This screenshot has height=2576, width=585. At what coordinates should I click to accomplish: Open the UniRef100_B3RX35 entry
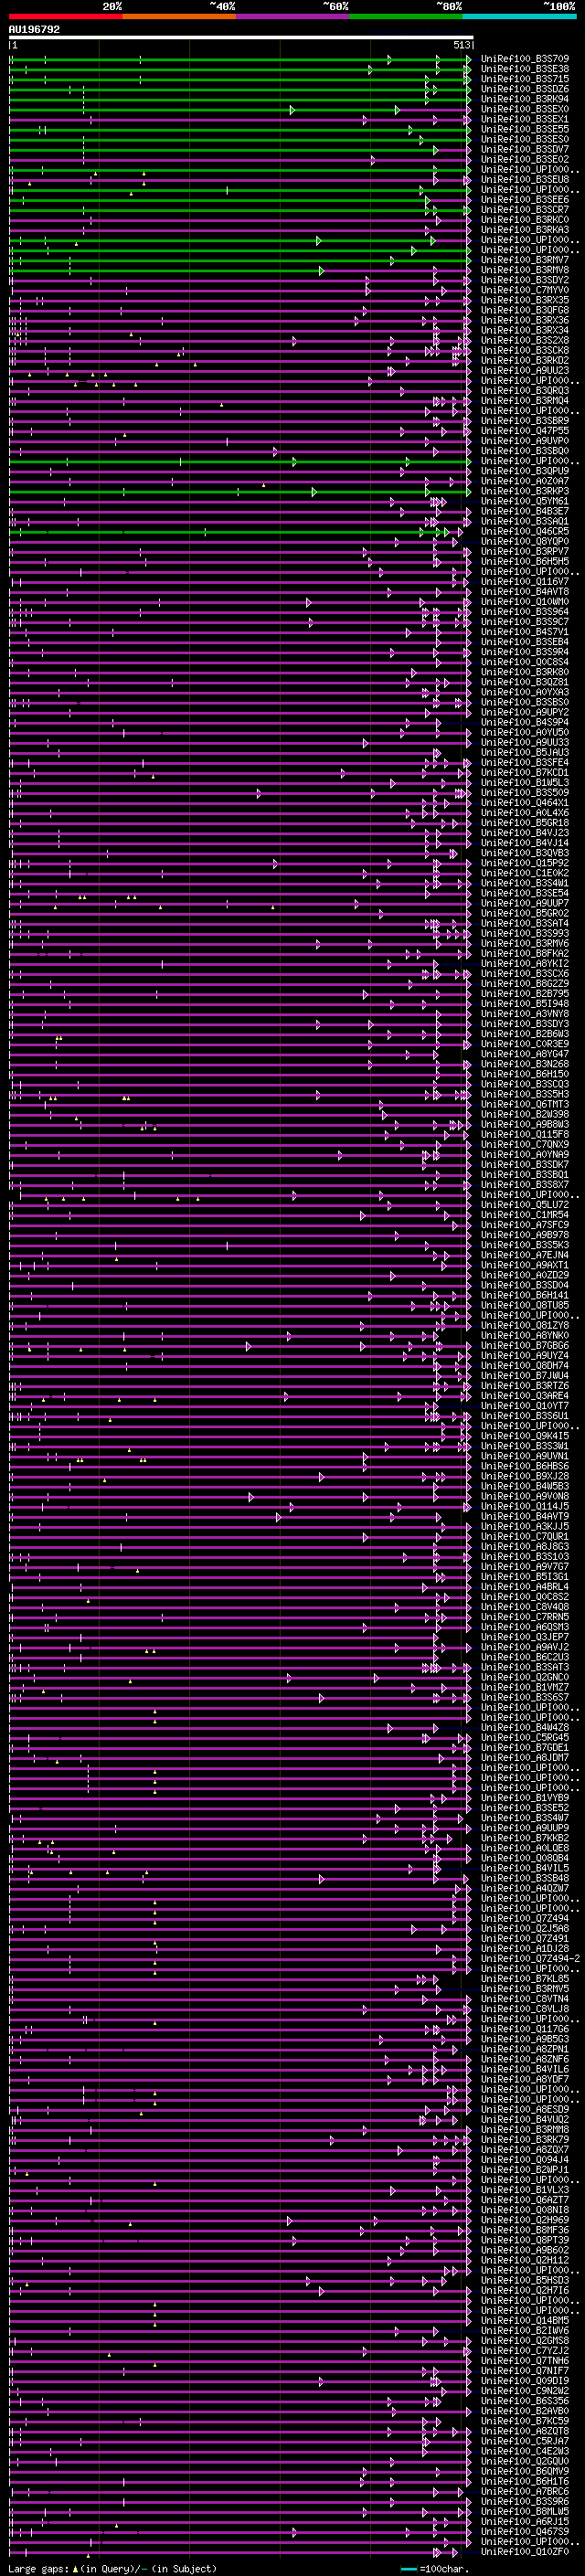click(525, 300)
